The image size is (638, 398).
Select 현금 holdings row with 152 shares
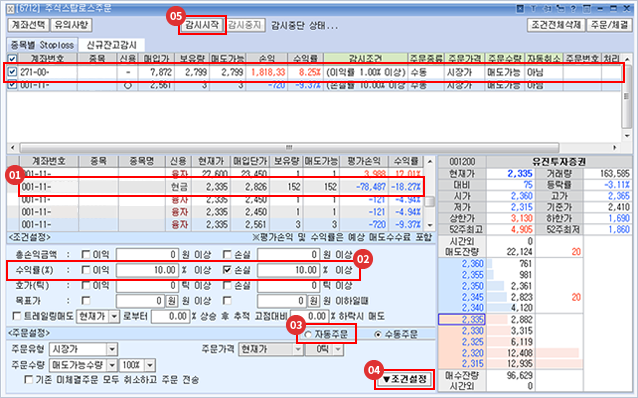(x=221, y=187)
